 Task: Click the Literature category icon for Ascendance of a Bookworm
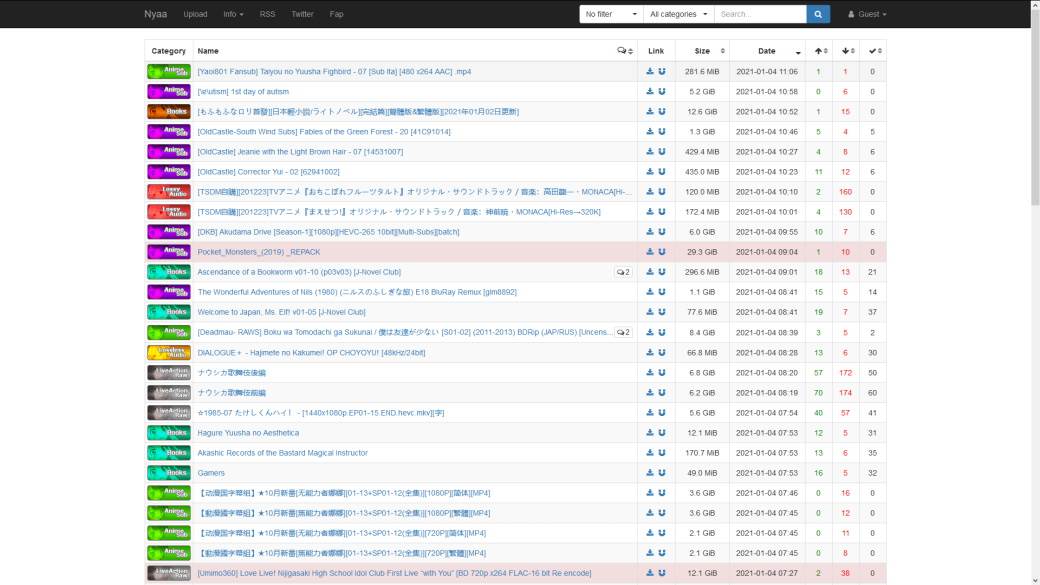[167, 273]
